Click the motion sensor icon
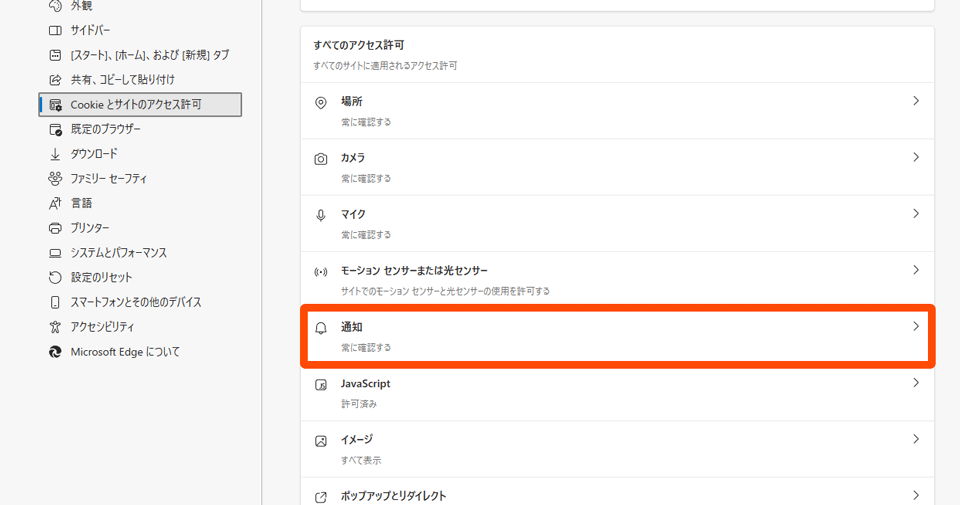The height and width of the screenshot is (505, 960). (x=321, y=272)
